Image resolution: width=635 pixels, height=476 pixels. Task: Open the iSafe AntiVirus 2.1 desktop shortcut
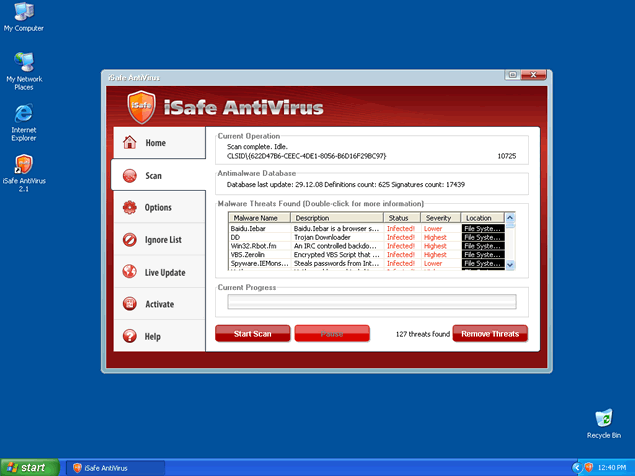[24, 164]
